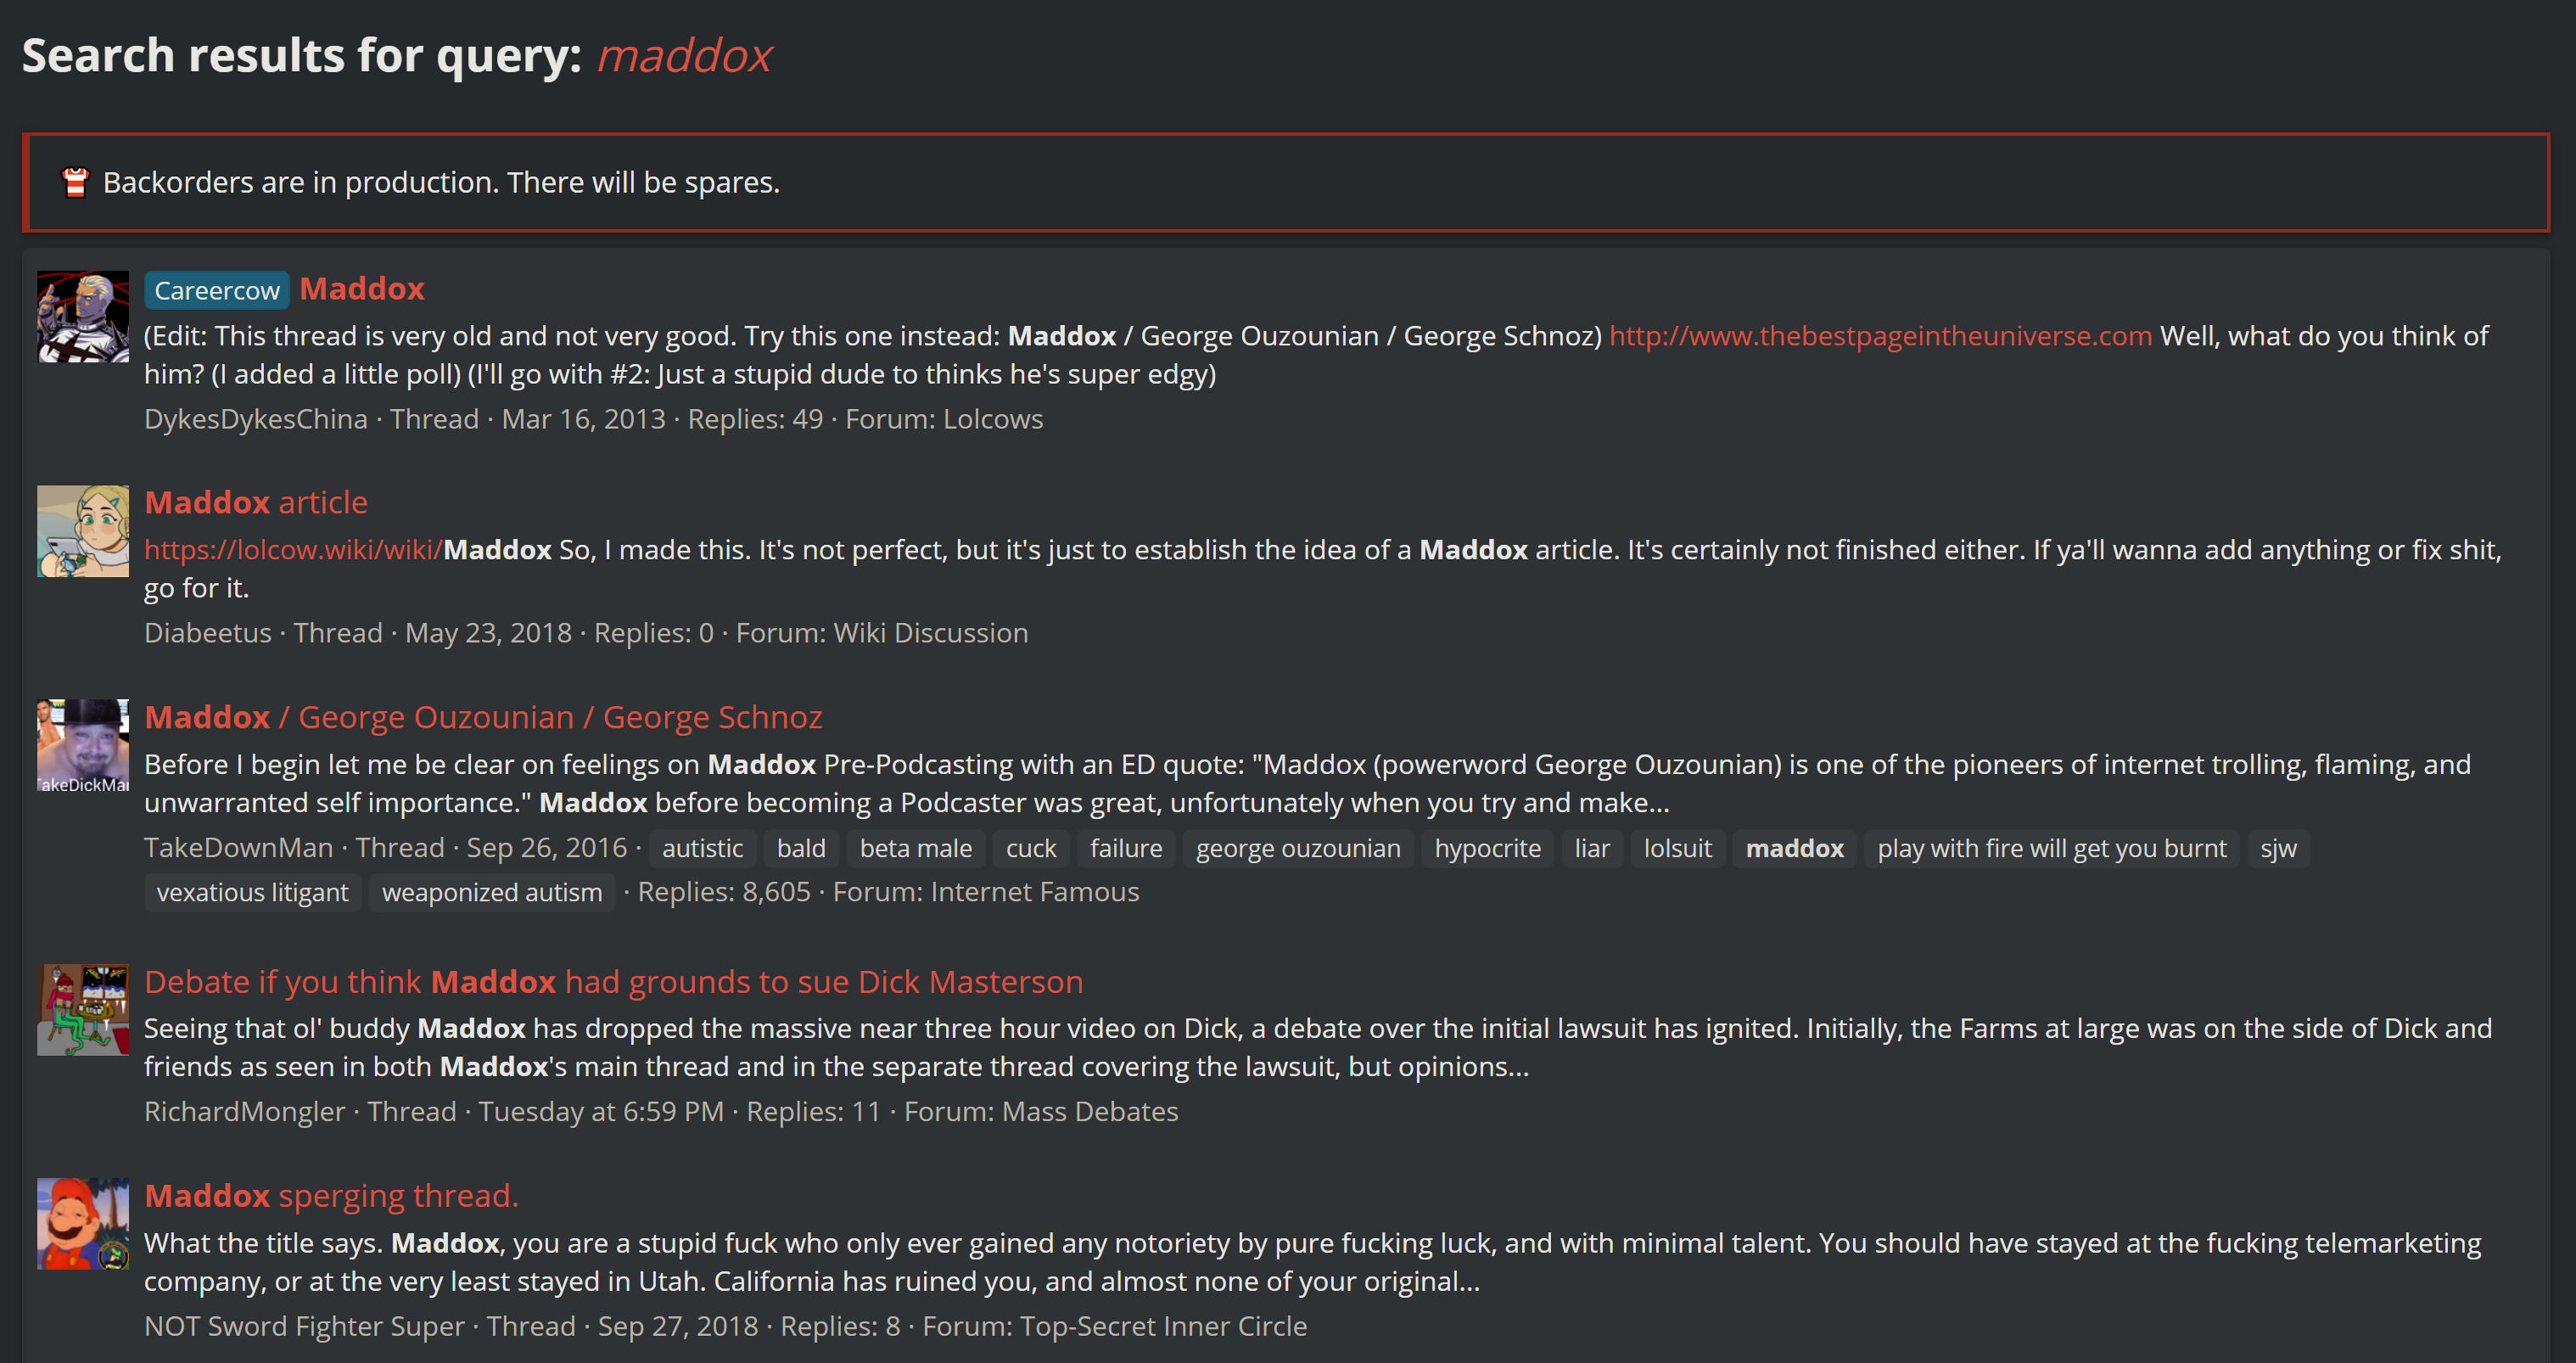Screen dimensions: 2576x1363
Task: Open TakeDownMan's avatar
Action: coord(83,745)
